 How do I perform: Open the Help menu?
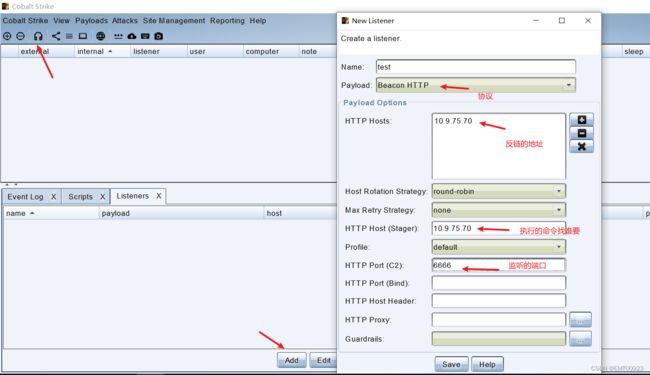click(x=258, y=20)
